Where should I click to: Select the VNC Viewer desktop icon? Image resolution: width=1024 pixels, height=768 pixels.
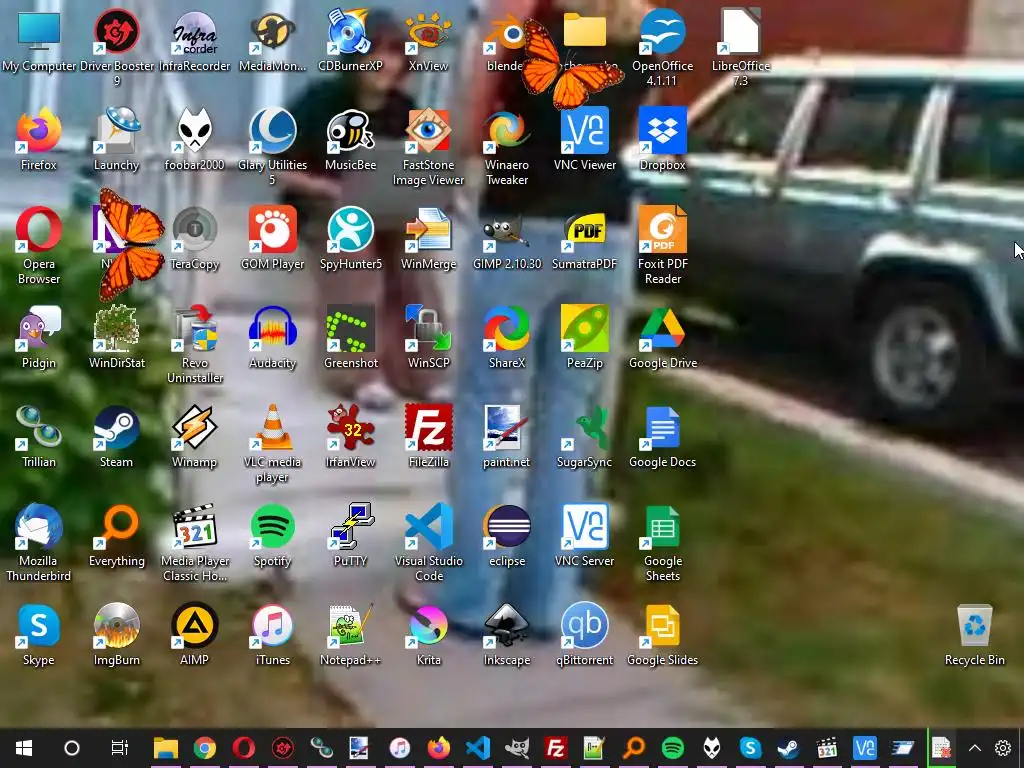click(584, 140)
